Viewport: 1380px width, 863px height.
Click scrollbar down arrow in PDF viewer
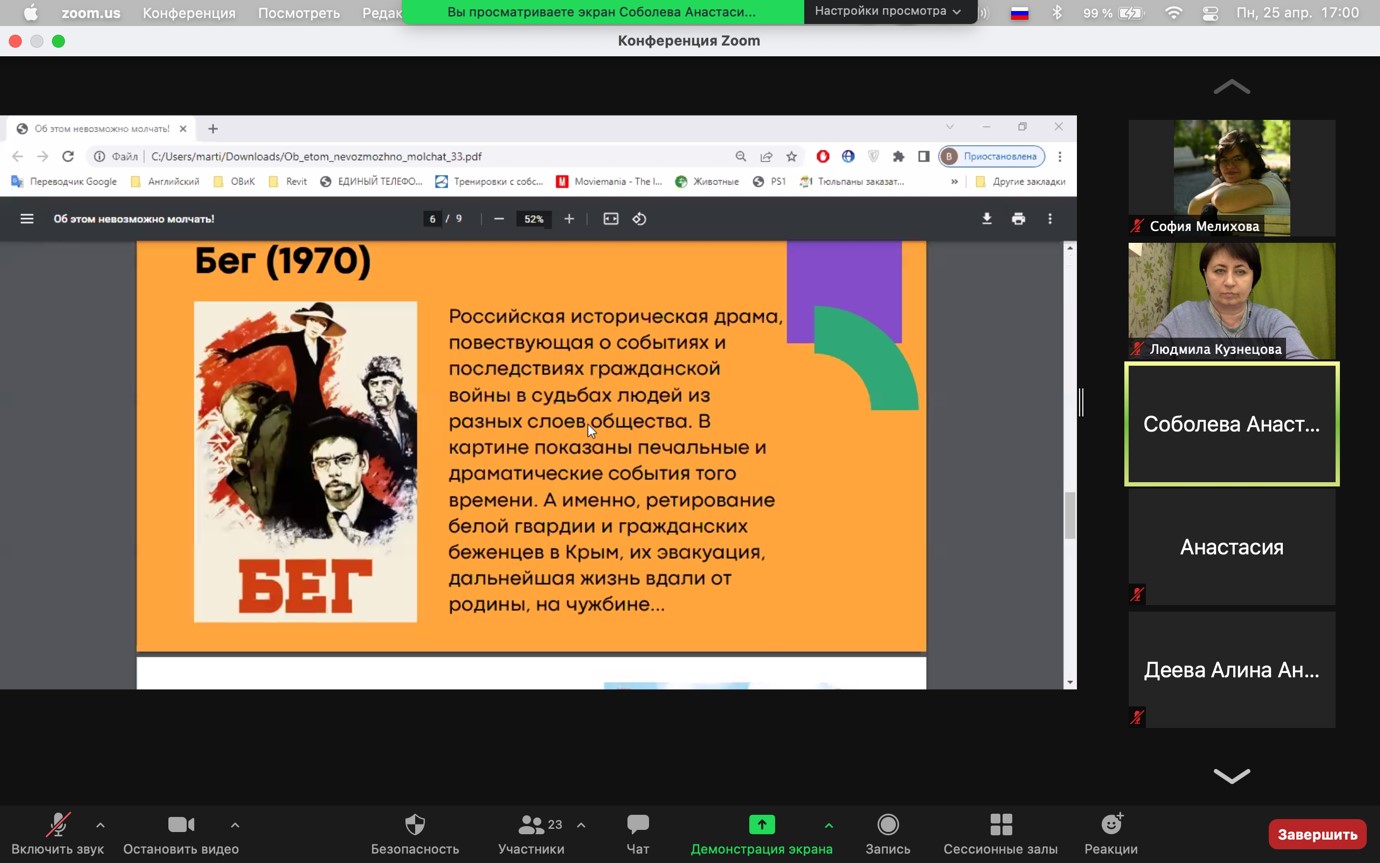(1070, 682)
